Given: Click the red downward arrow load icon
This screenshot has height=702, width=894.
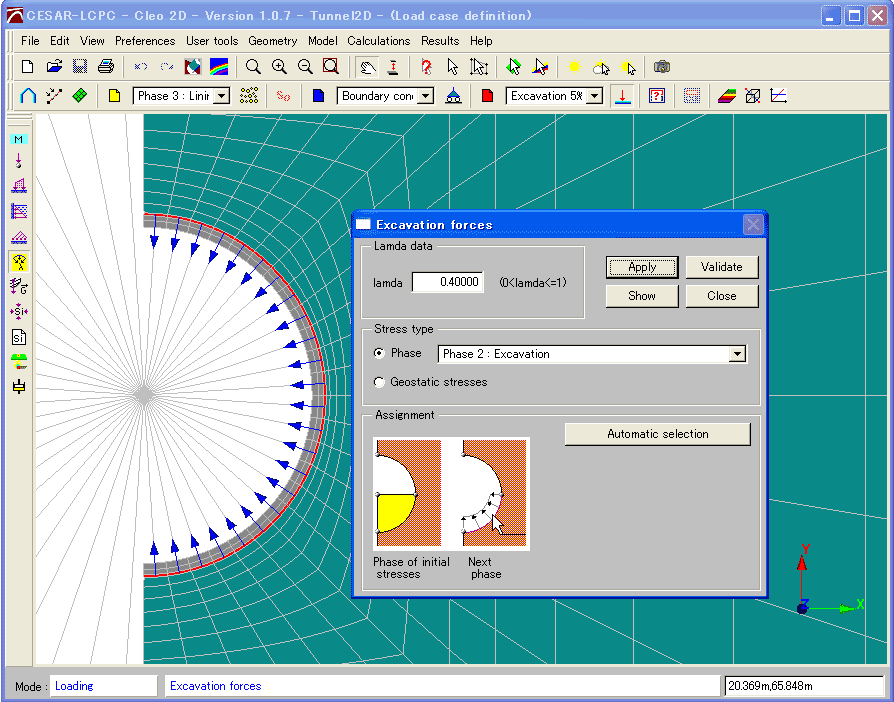Looking at the screenshot, I should (x=623, y=96).
